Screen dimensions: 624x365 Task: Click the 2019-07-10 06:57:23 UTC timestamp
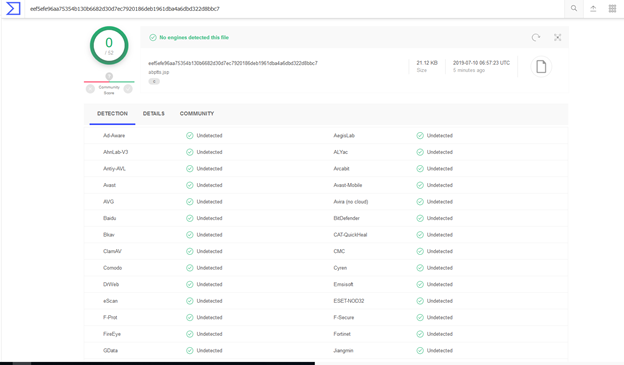click(482, 63)
